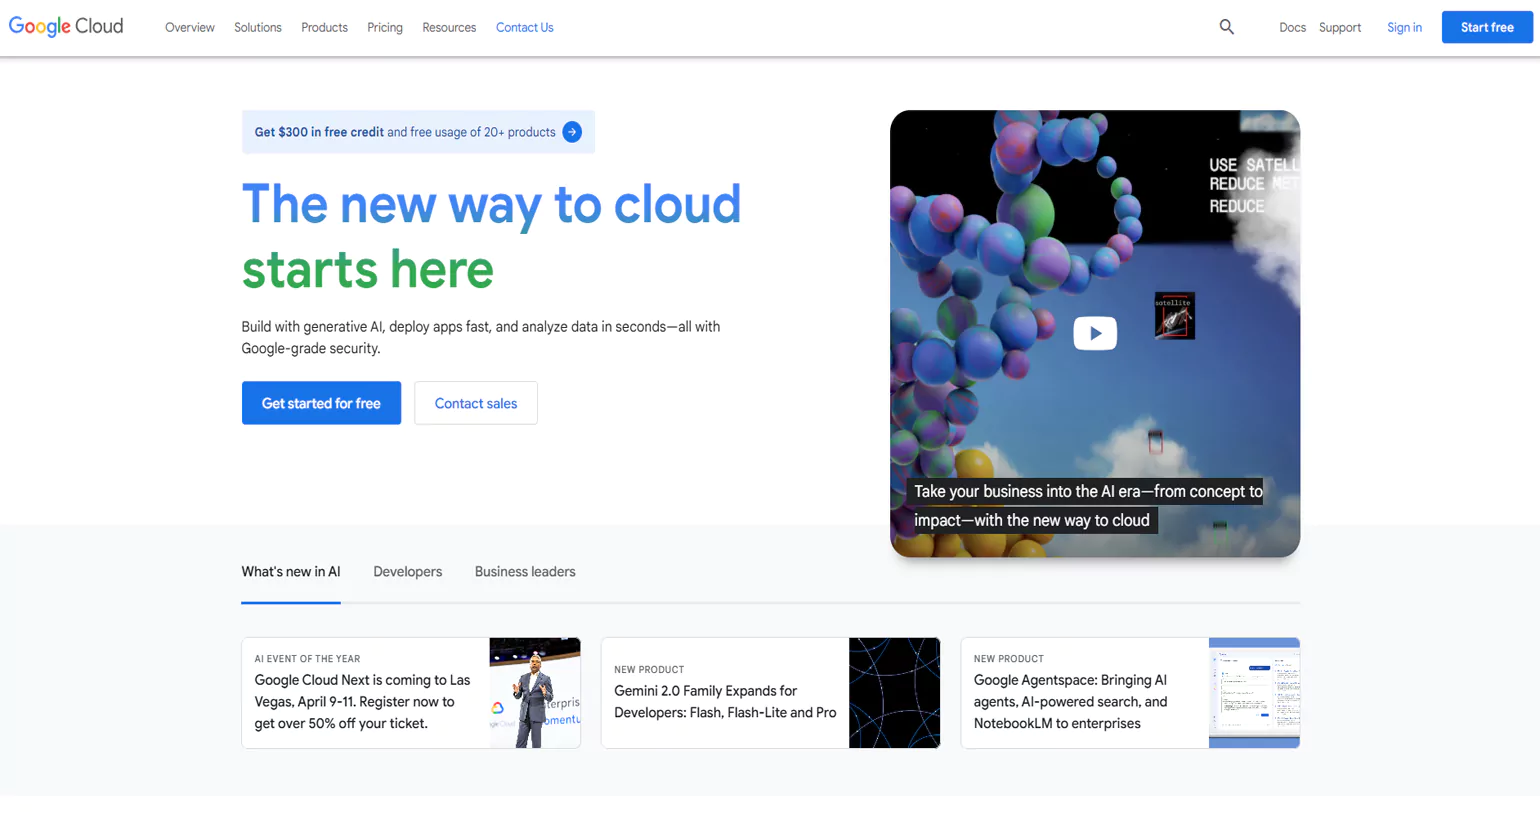Click the Get started for free button
This screenshot has width=1540, height=840.
pyautogui.click(x=321, y=402)
